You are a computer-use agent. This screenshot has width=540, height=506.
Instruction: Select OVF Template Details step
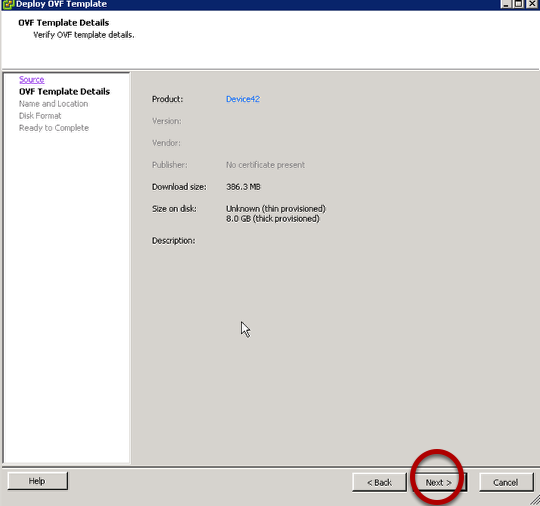(x=64, y=92)
